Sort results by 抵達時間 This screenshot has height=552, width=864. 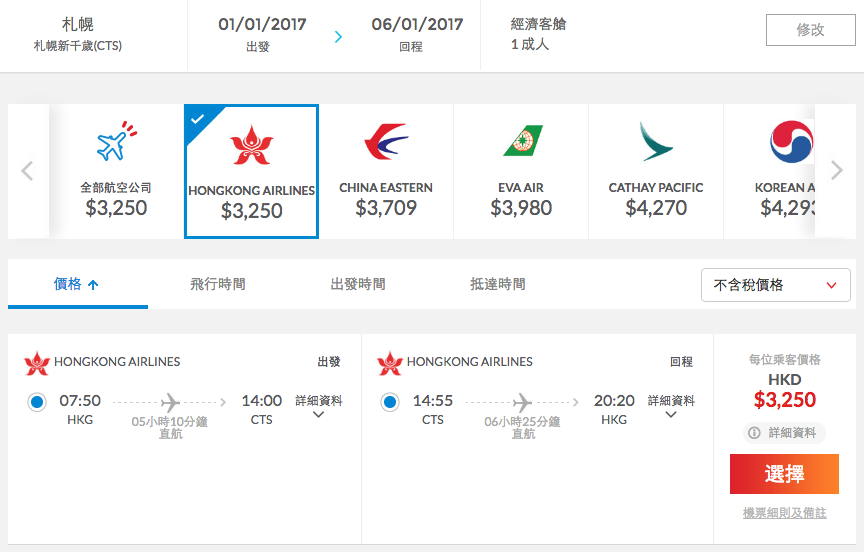(498, 284)
